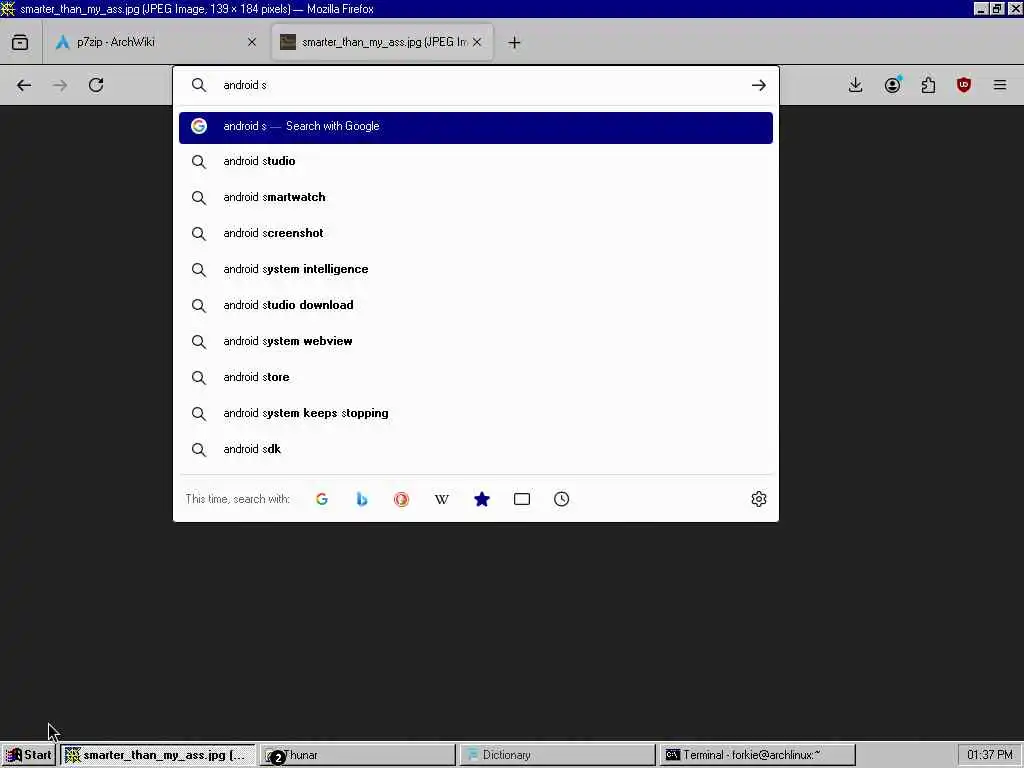Submit search with the go arrow
This screenshot has width=1024, height=768.
(x=758, y=85)
